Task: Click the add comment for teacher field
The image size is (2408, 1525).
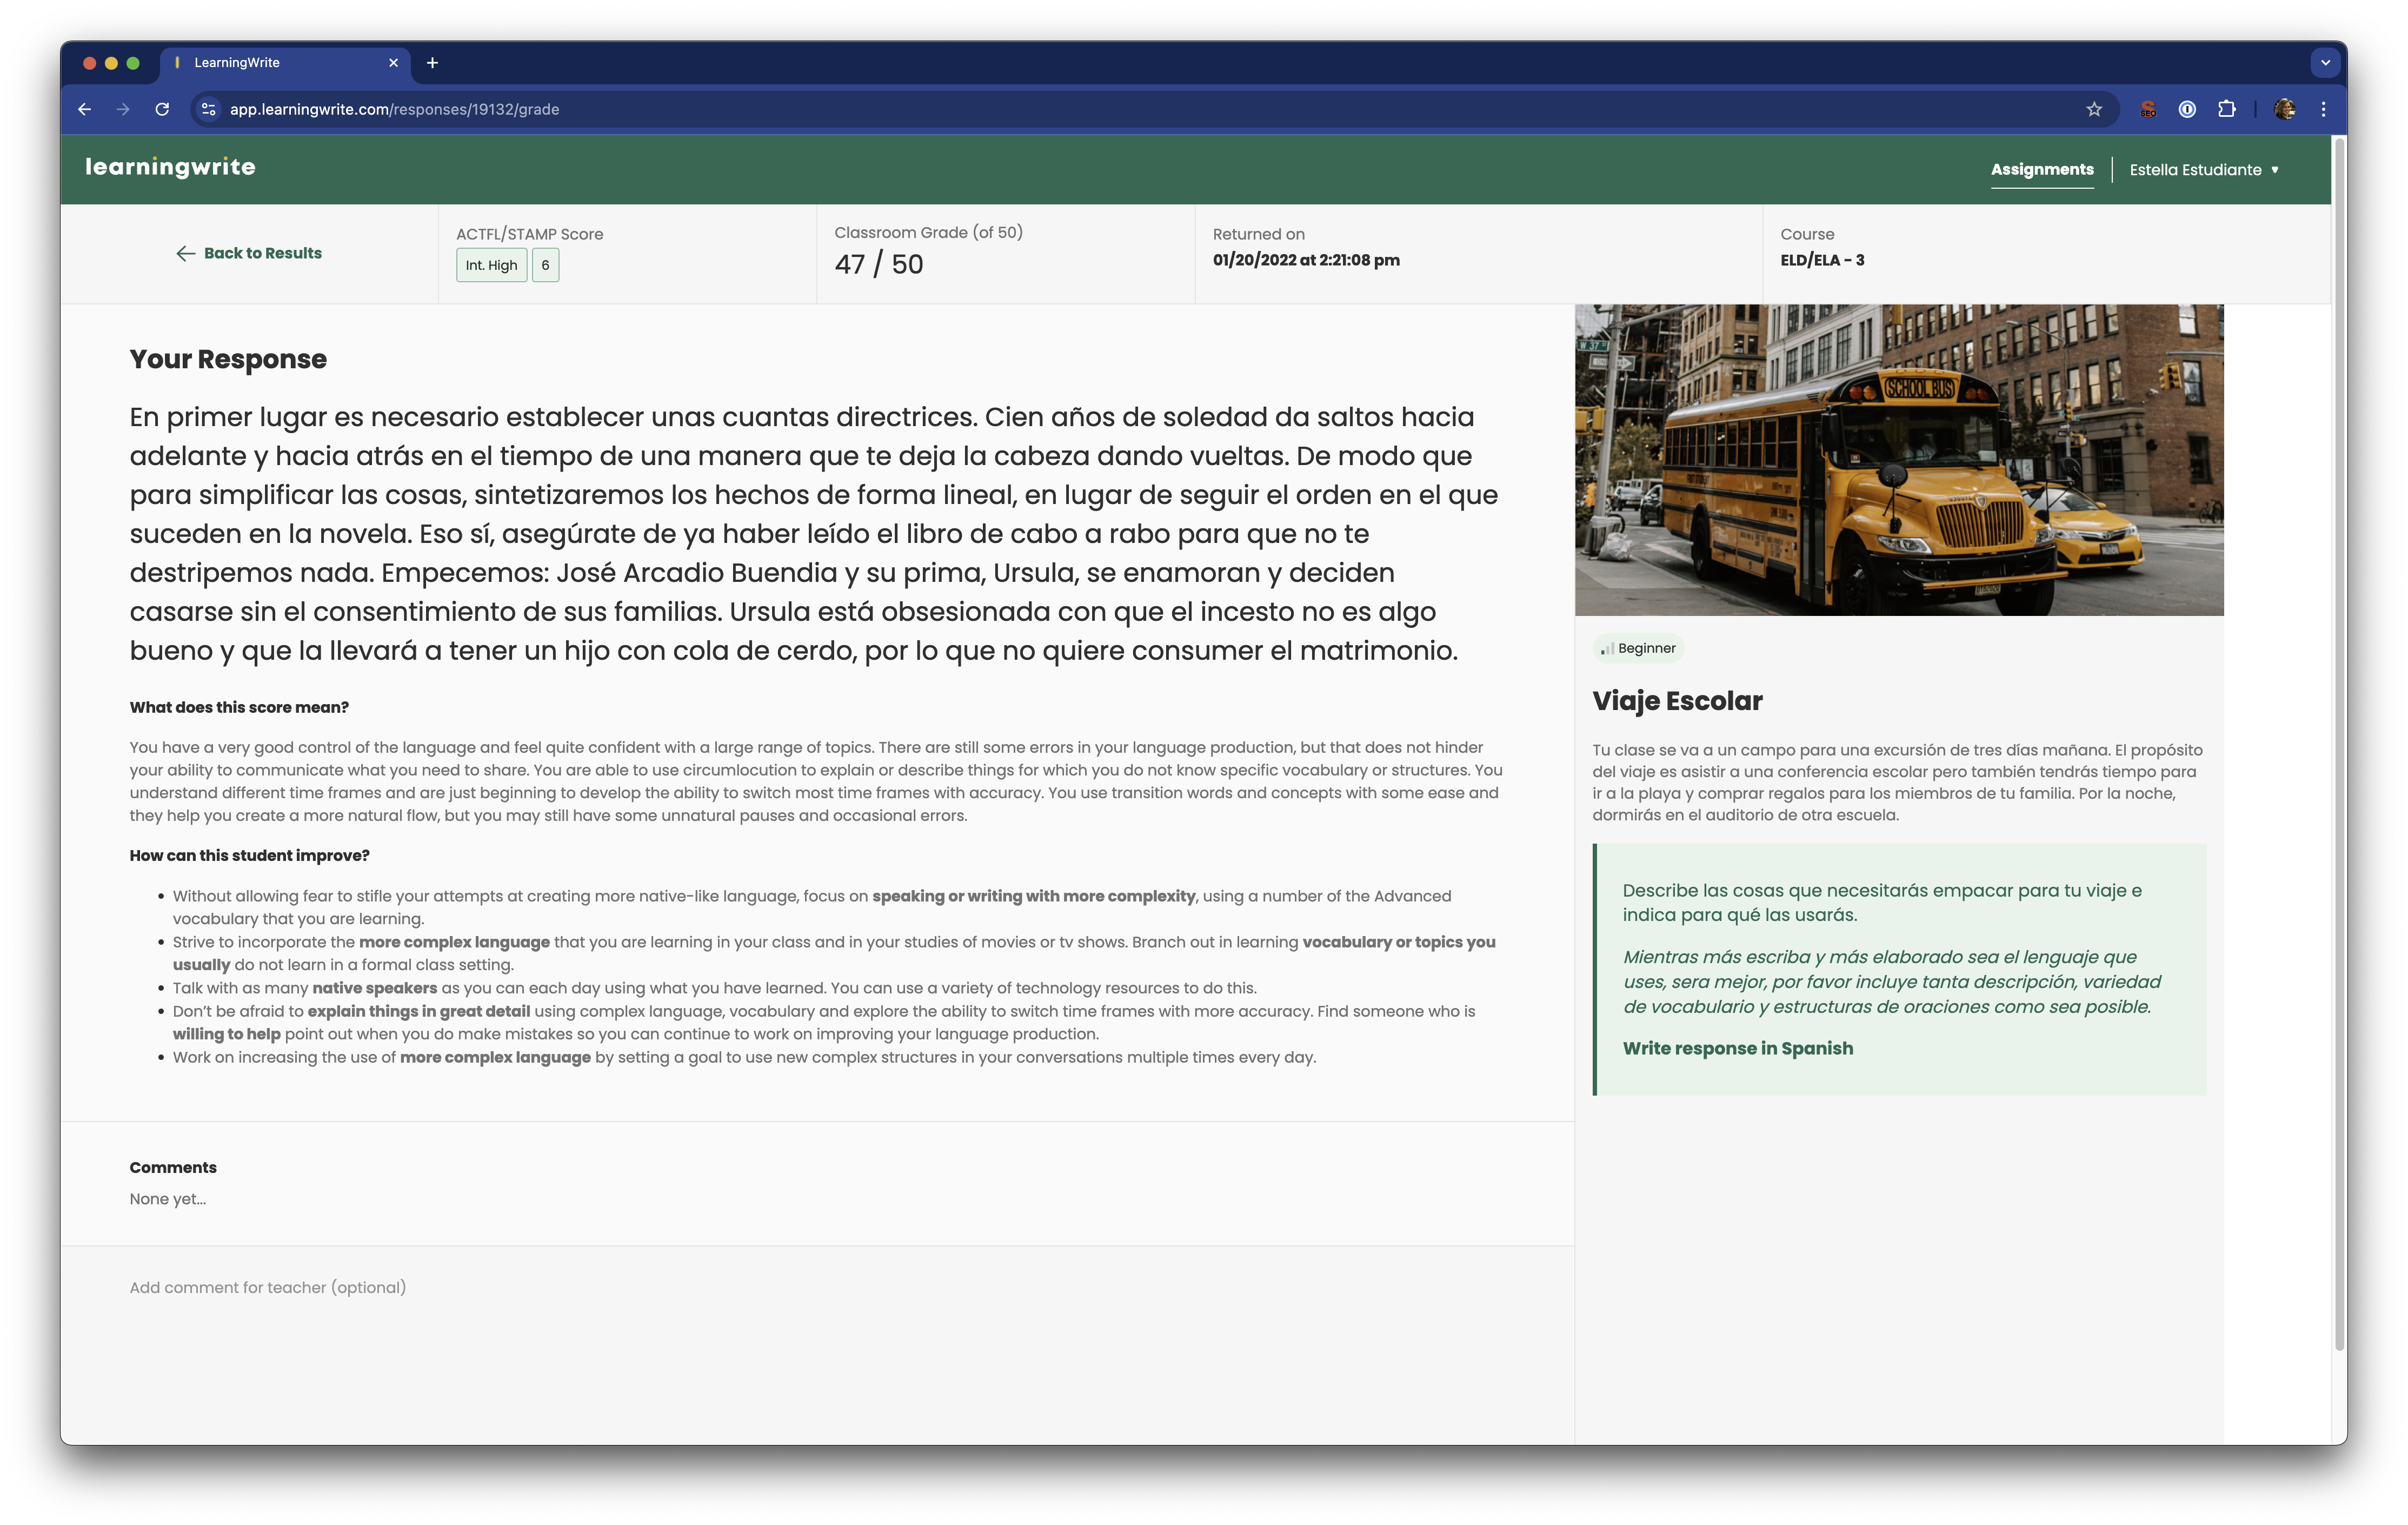Action: [268, 1287]
